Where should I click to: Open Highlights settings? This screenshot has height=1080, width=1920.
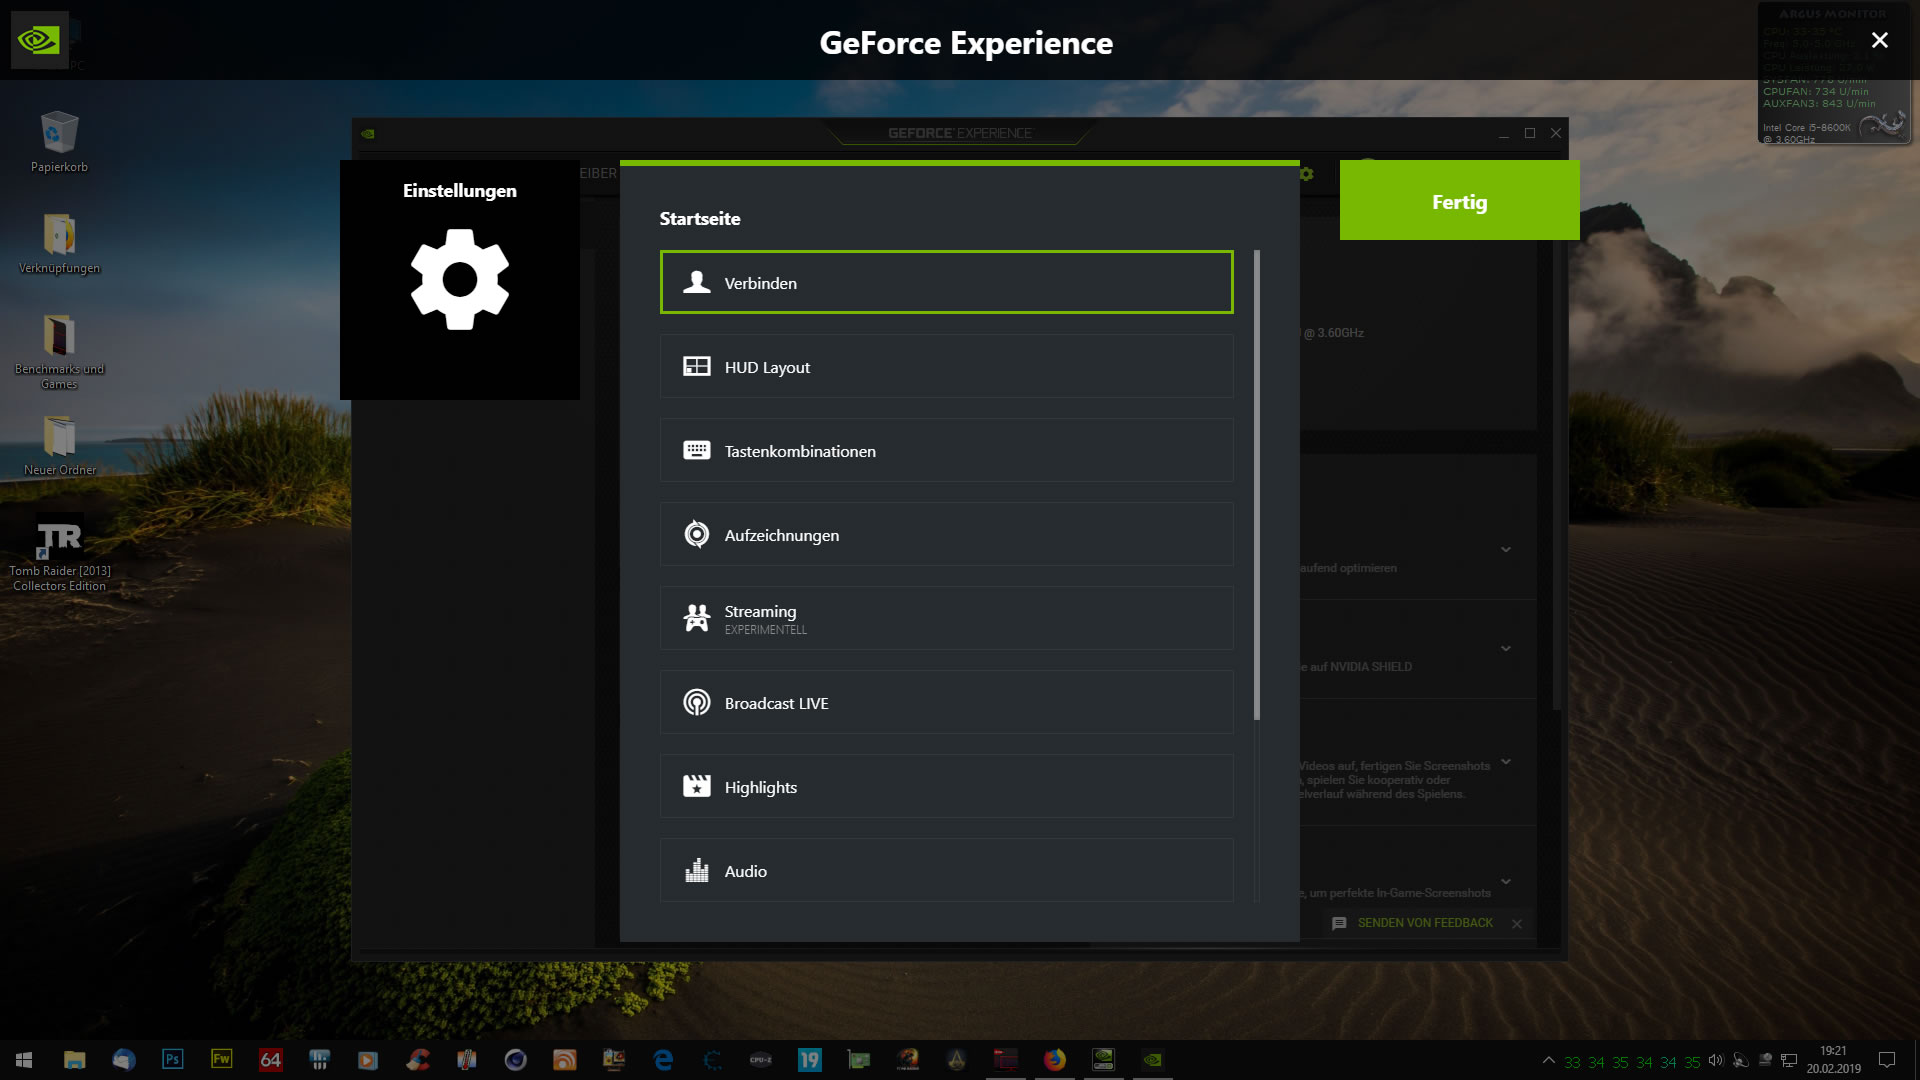coord(946,786)
